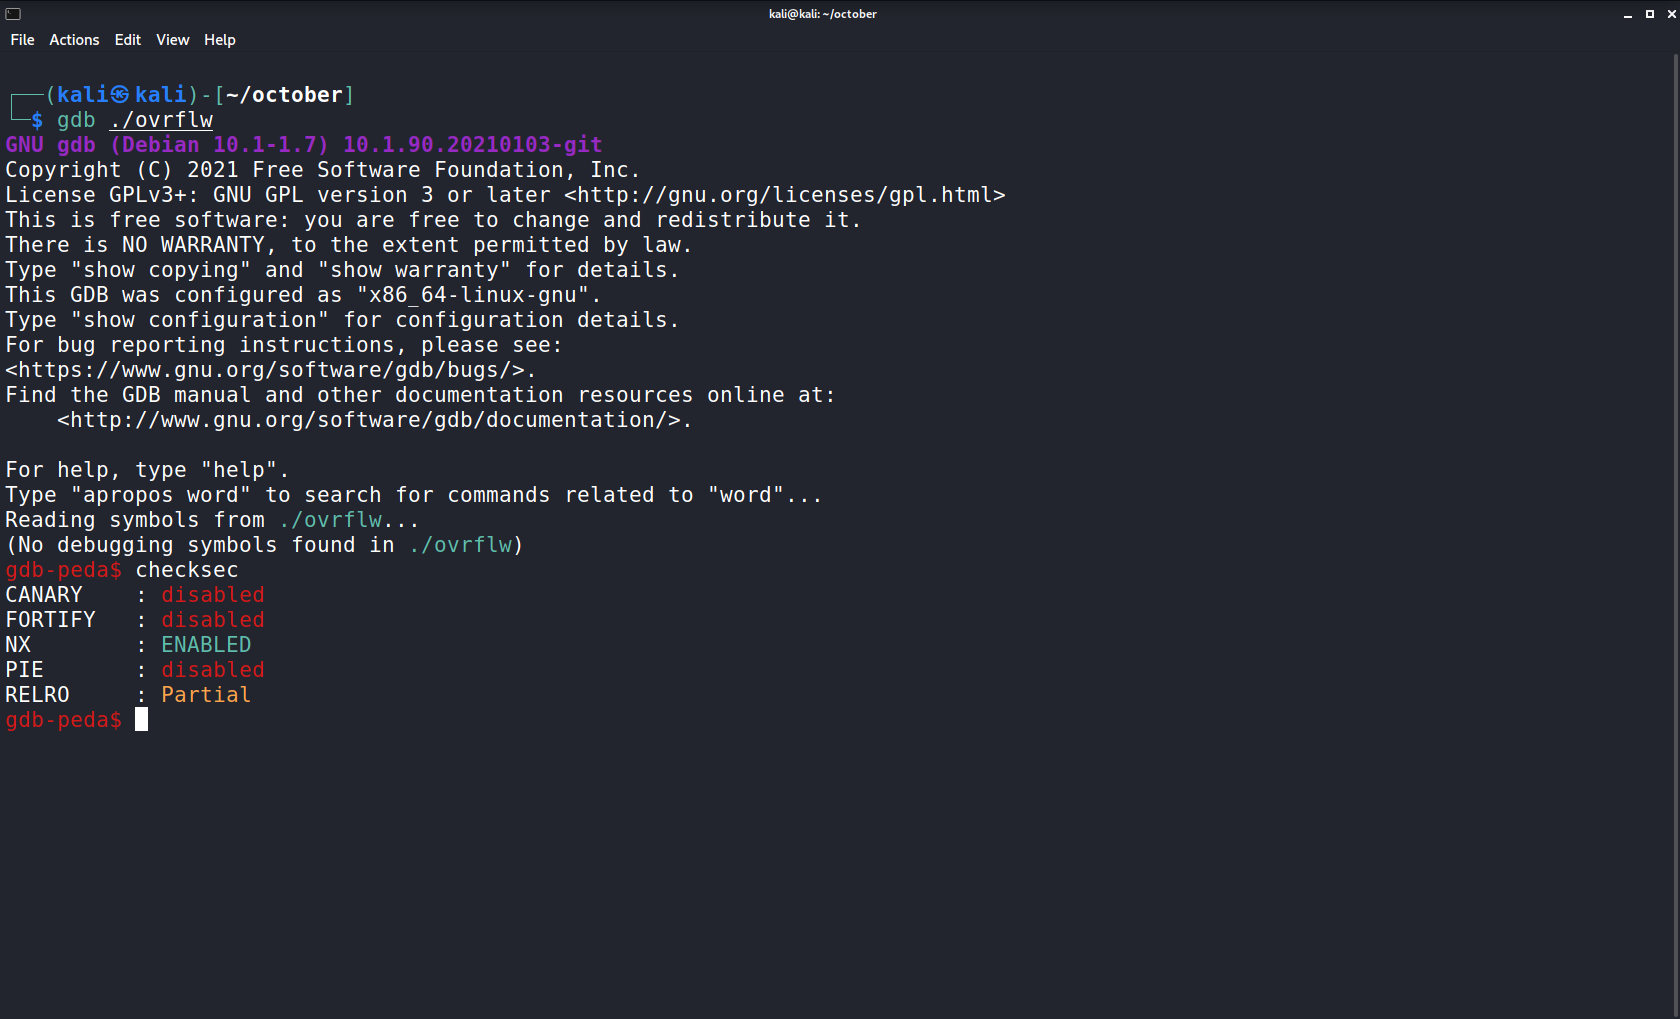Viewport: 1680px width, 1019px height.
Task: Click the 'x86_64-linux-gnu' configuration text
Action: [x=479, y=295]
